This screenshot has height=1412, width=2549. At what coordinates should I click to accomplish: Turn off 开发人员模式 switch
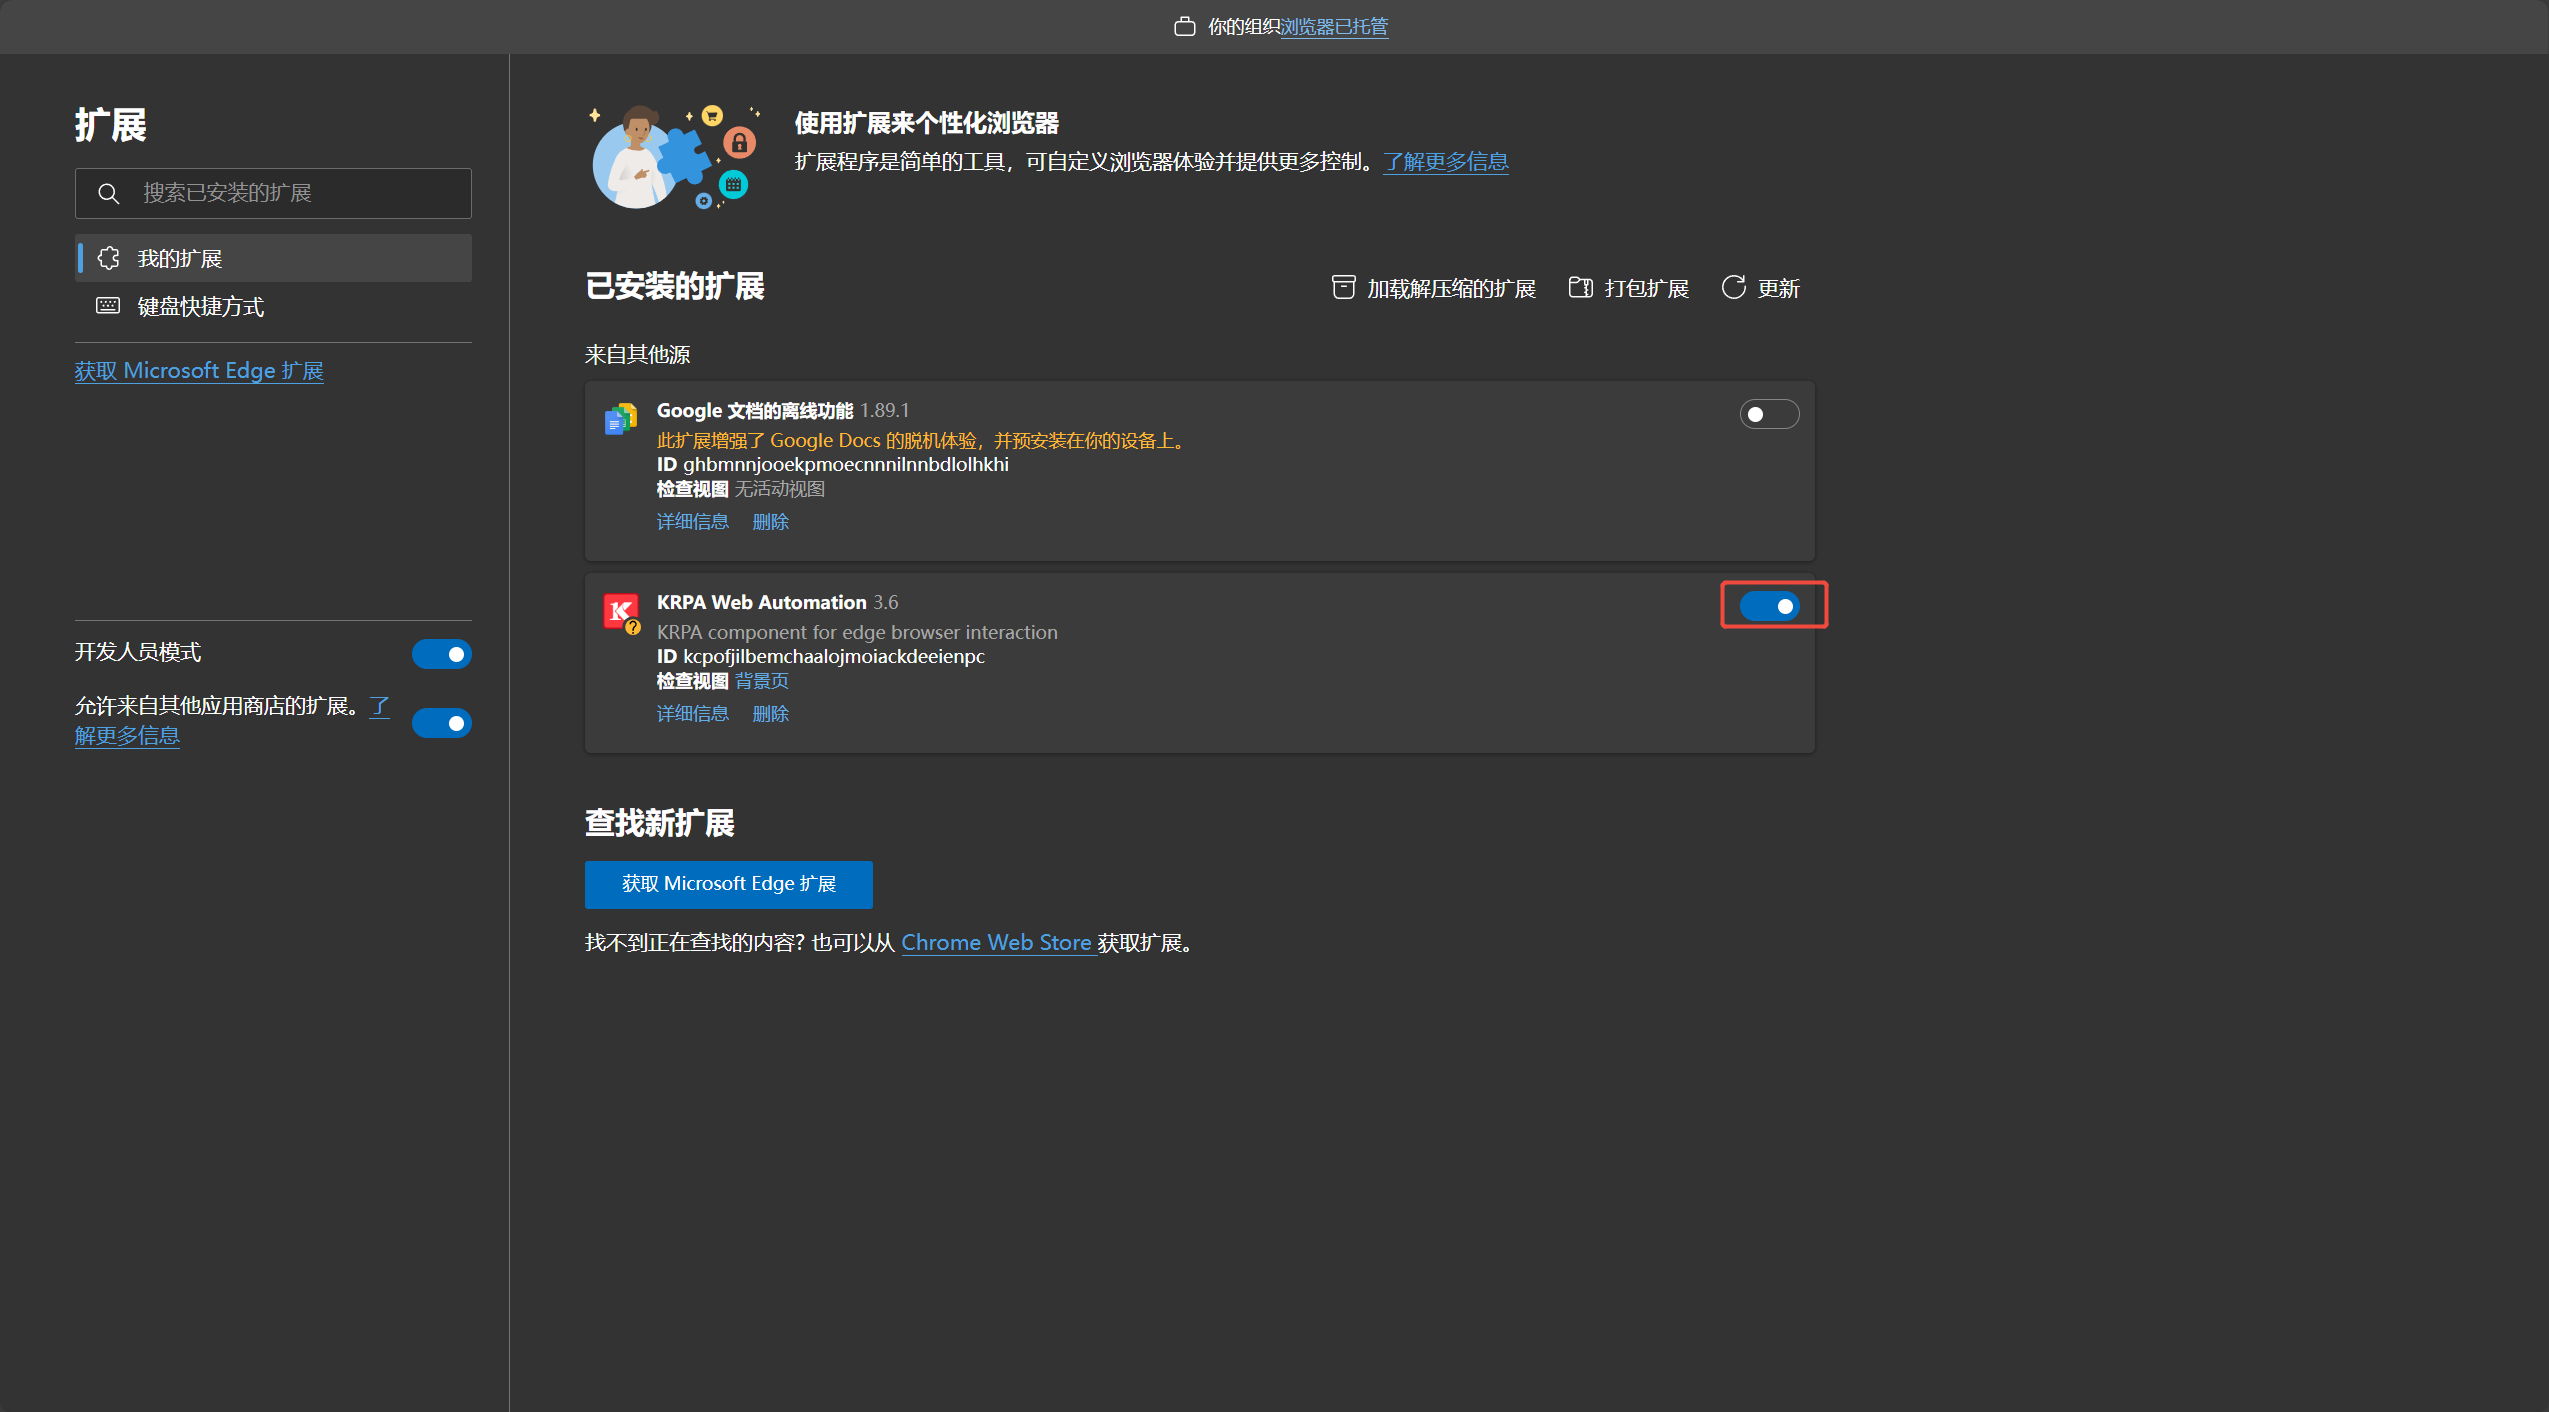[442, 654]
